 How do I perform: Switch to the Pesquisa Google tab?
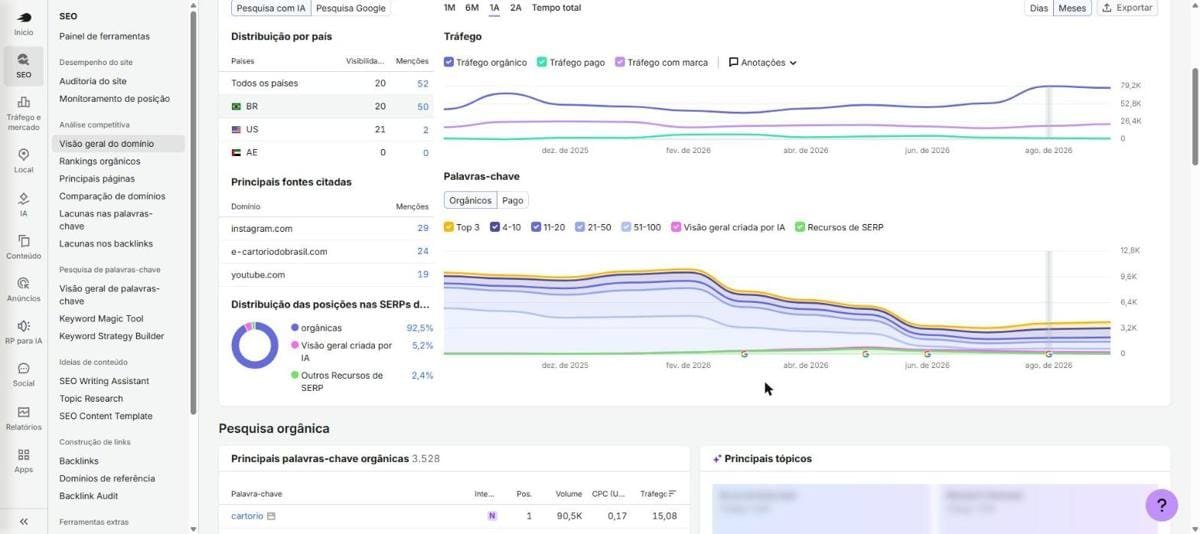pyautogui.click(x=350, y=8)
